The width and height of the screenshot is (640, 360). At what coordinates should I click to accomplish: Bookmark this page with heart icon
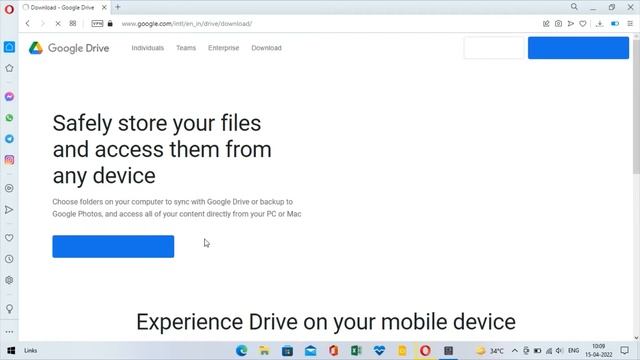point(583,24)
